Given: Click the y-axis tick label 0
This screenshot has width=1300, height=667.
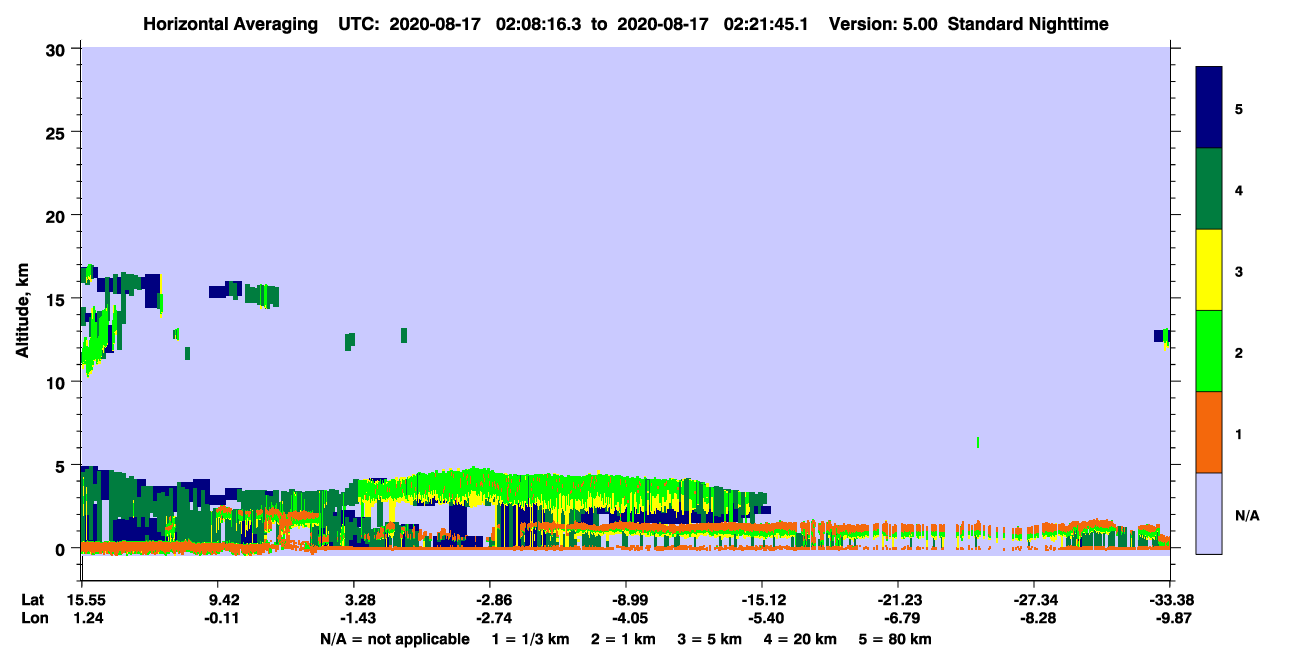Looking at the screenshot, I should (62, 548).
